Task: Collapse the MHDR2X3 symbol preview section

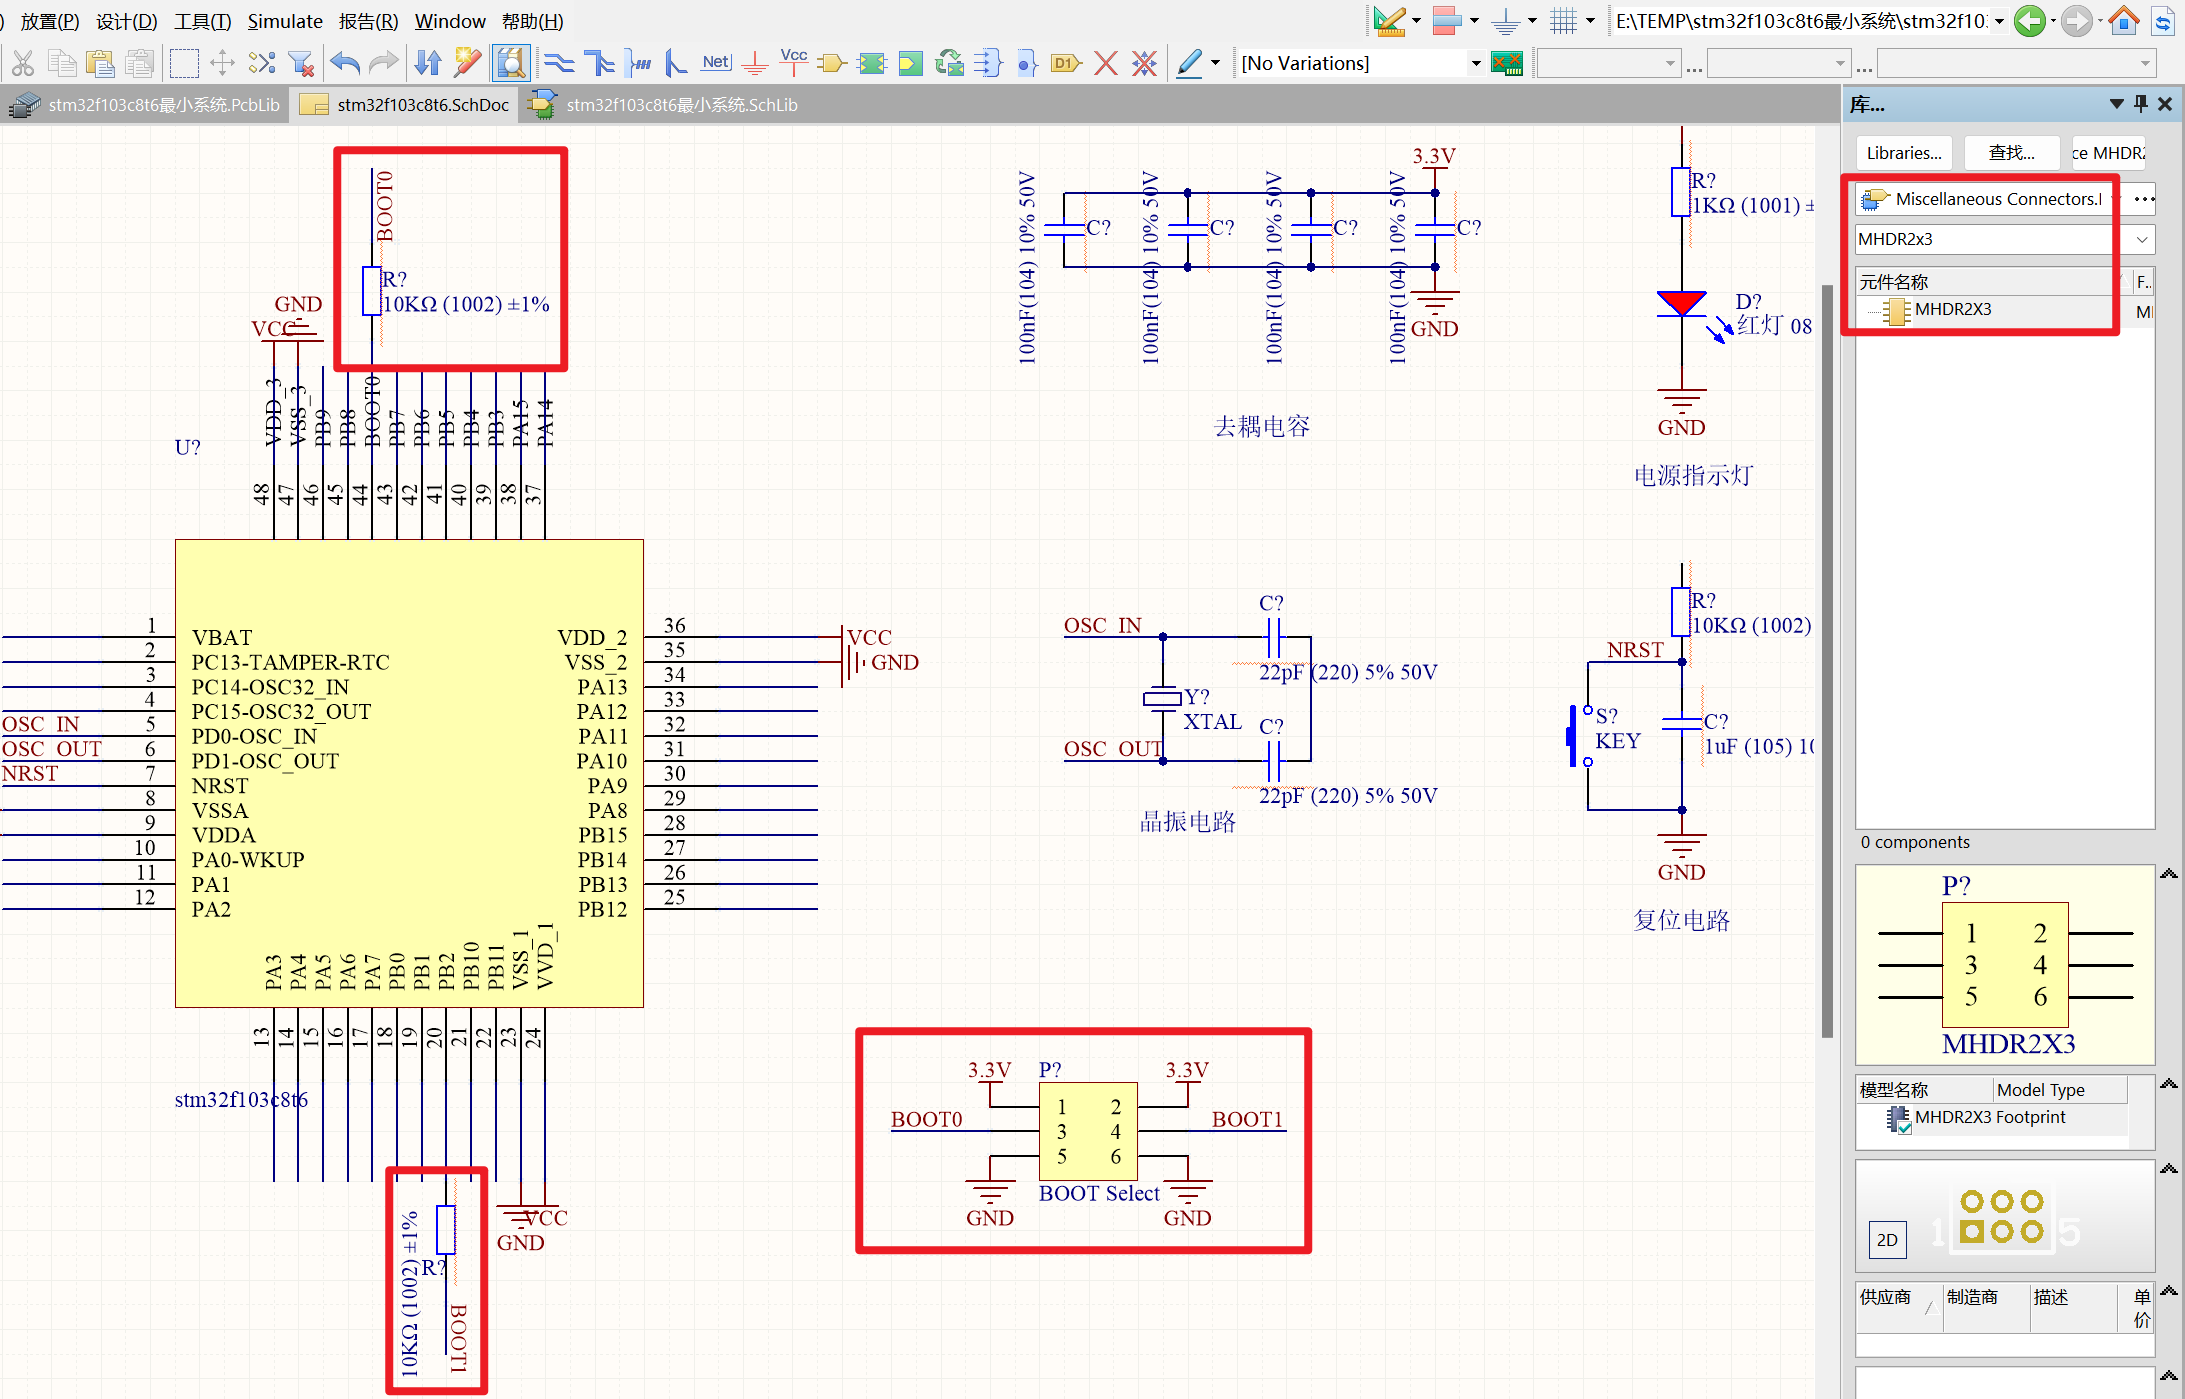Action: point(2169,875)
